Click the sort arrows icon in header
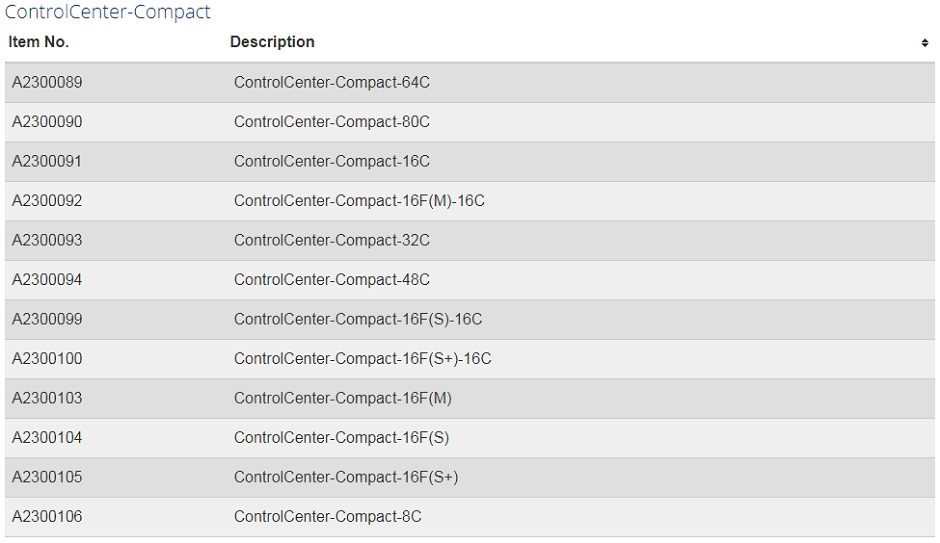This screenshot has width=940, height=543. pos(925,43)
